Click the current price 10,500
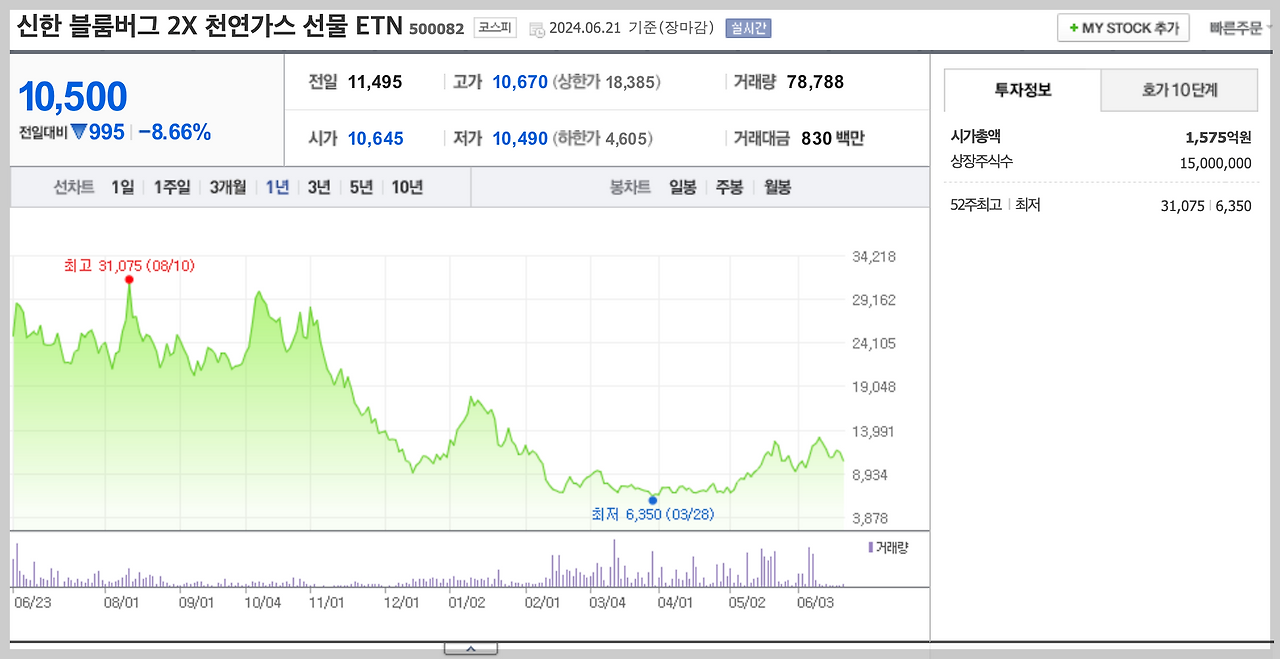This screenshot has width=1280, height=659. click(x=73, y=97)
